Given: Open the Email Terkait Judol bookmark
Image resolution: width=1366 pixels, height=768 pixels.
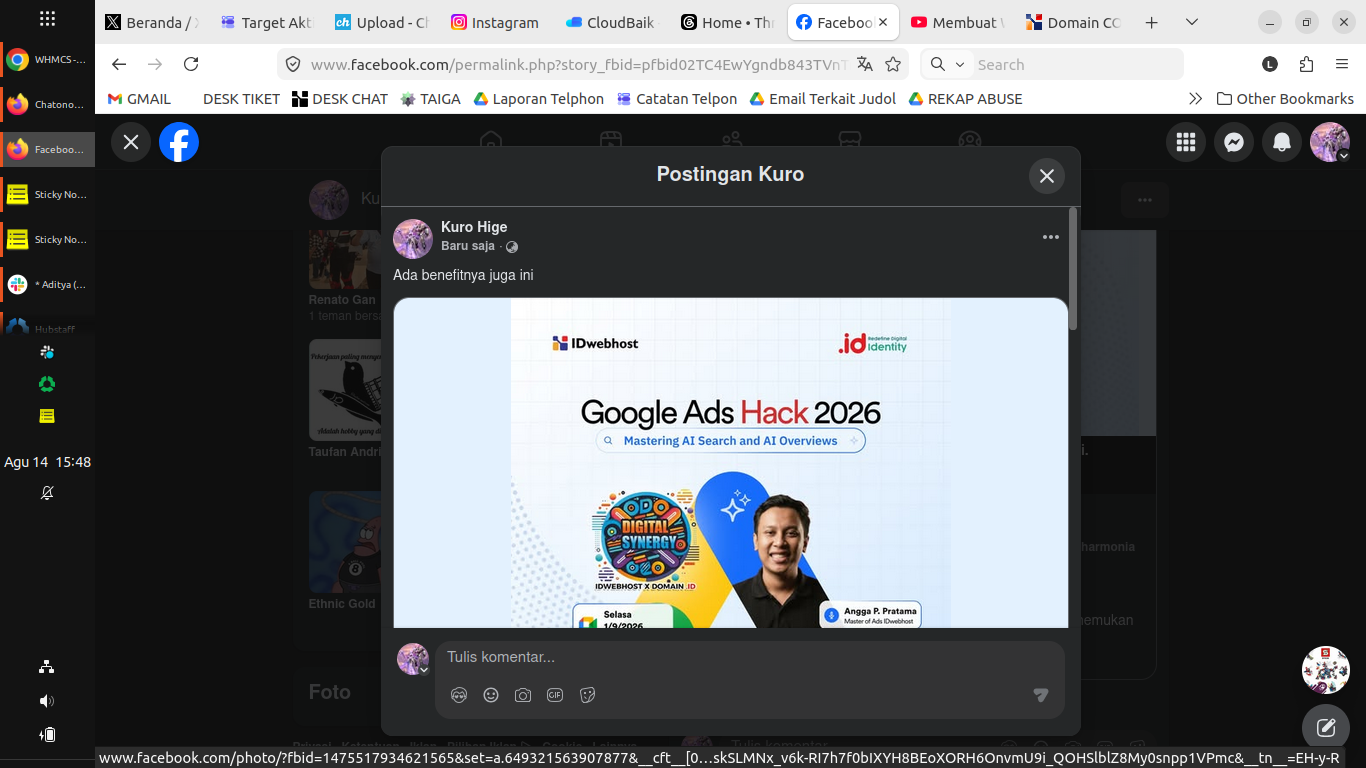Looking at the screenshot, I should (822, 99).
